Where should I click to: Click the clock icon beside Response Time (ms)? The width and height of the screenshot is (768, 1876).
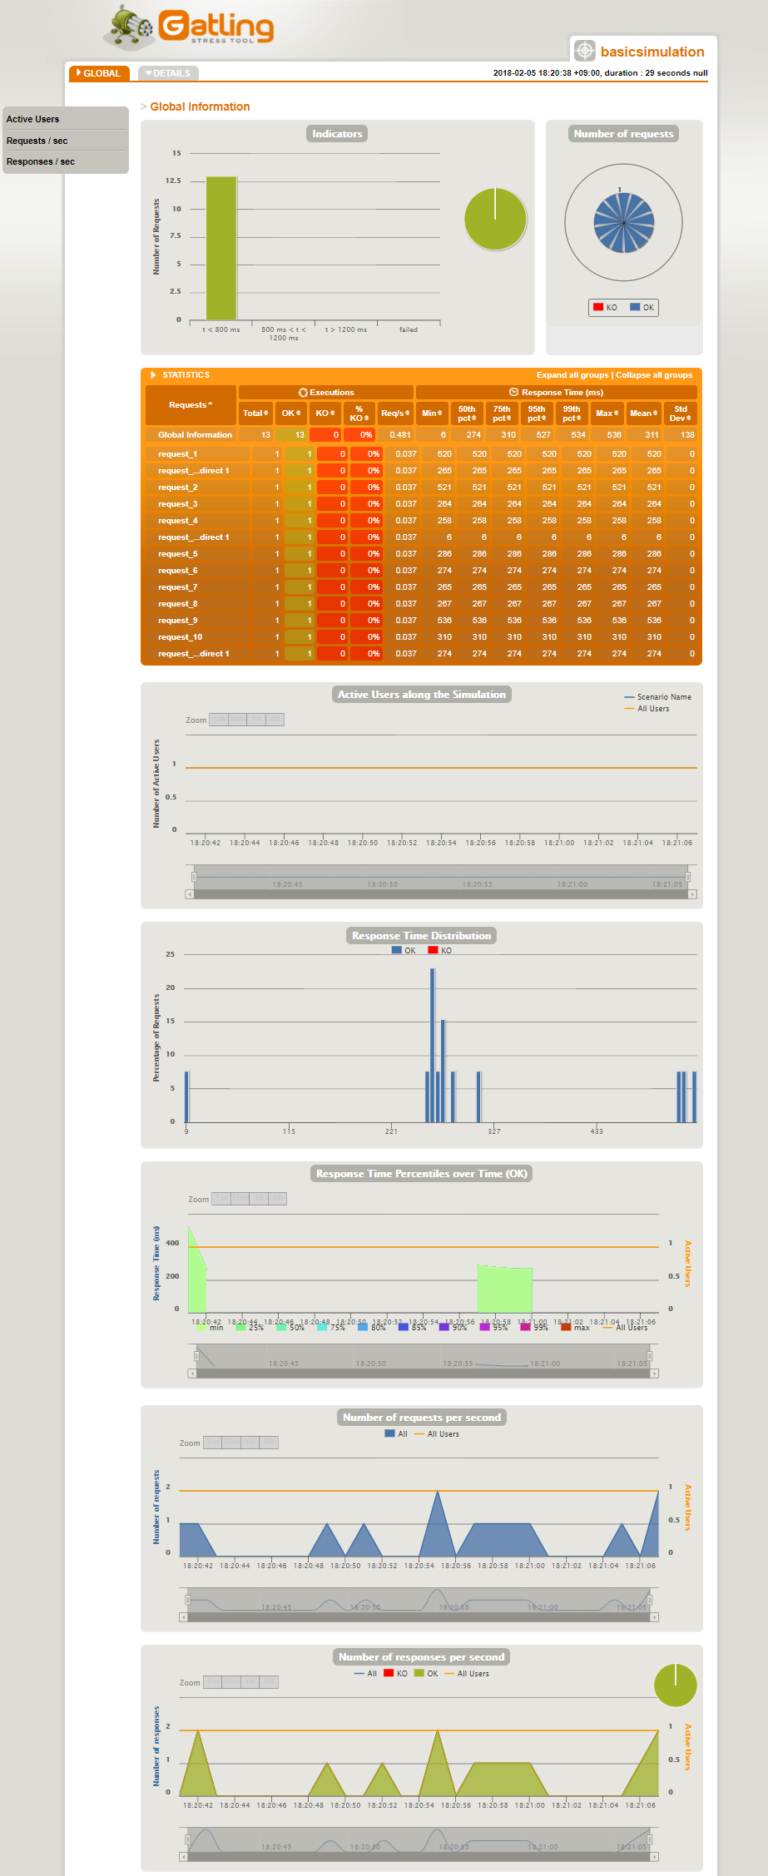click(x=514, y=393)
